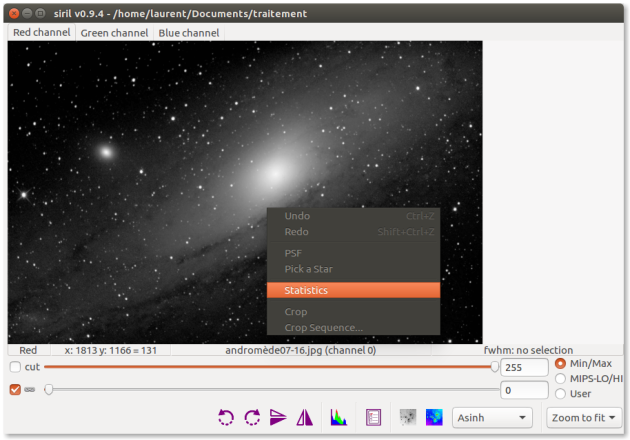630x440 pixels.
Task: Click the horizontal mirror icon
Action: click(305, 417)
